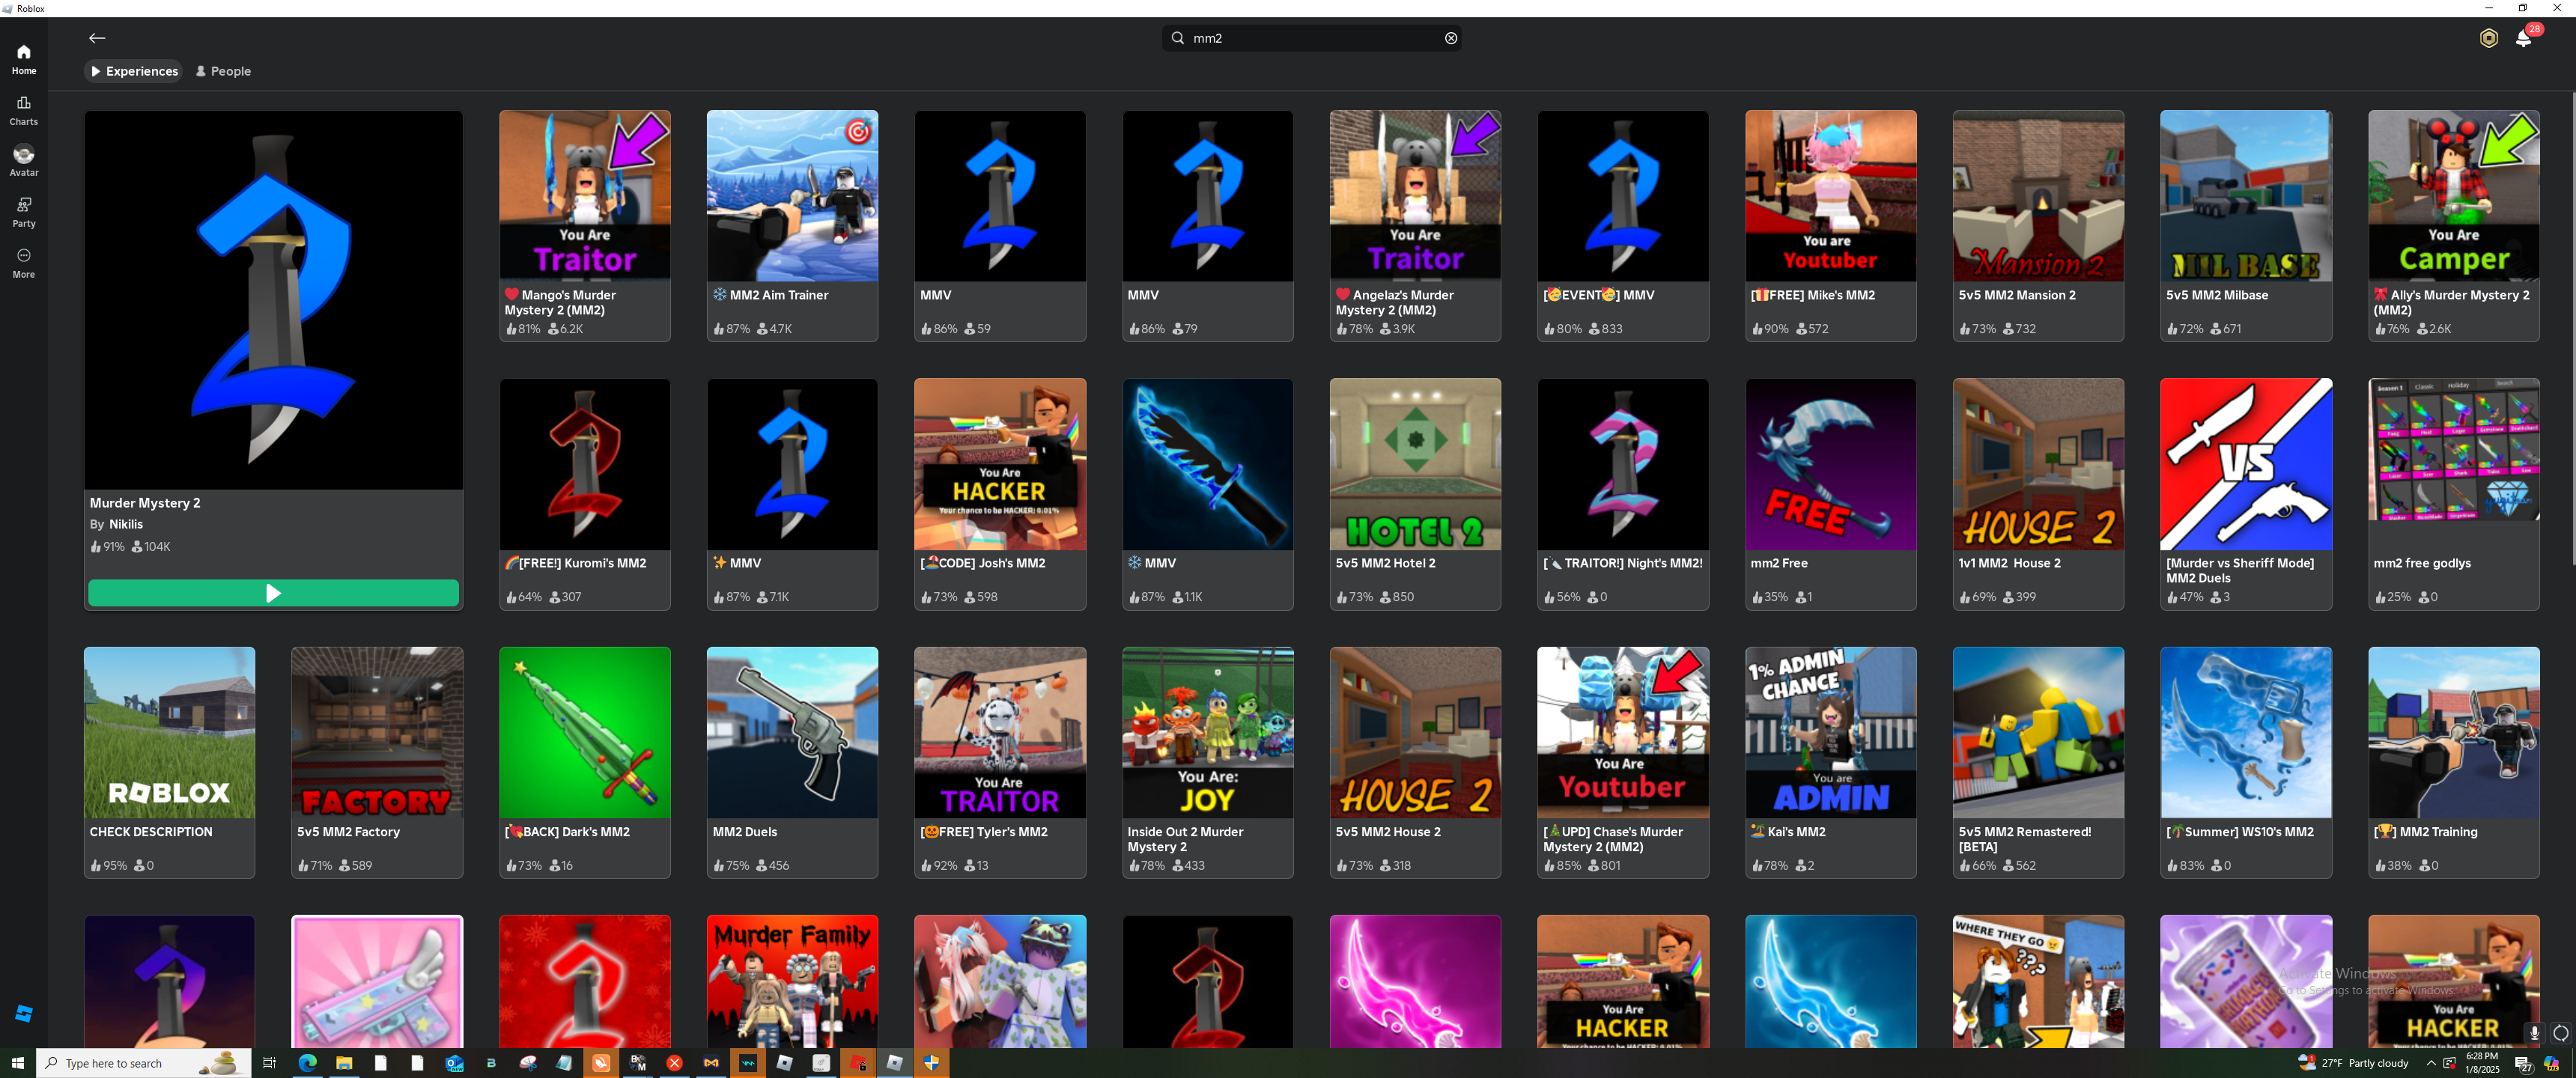Click the Nikilis creator link

click(126, 524)
